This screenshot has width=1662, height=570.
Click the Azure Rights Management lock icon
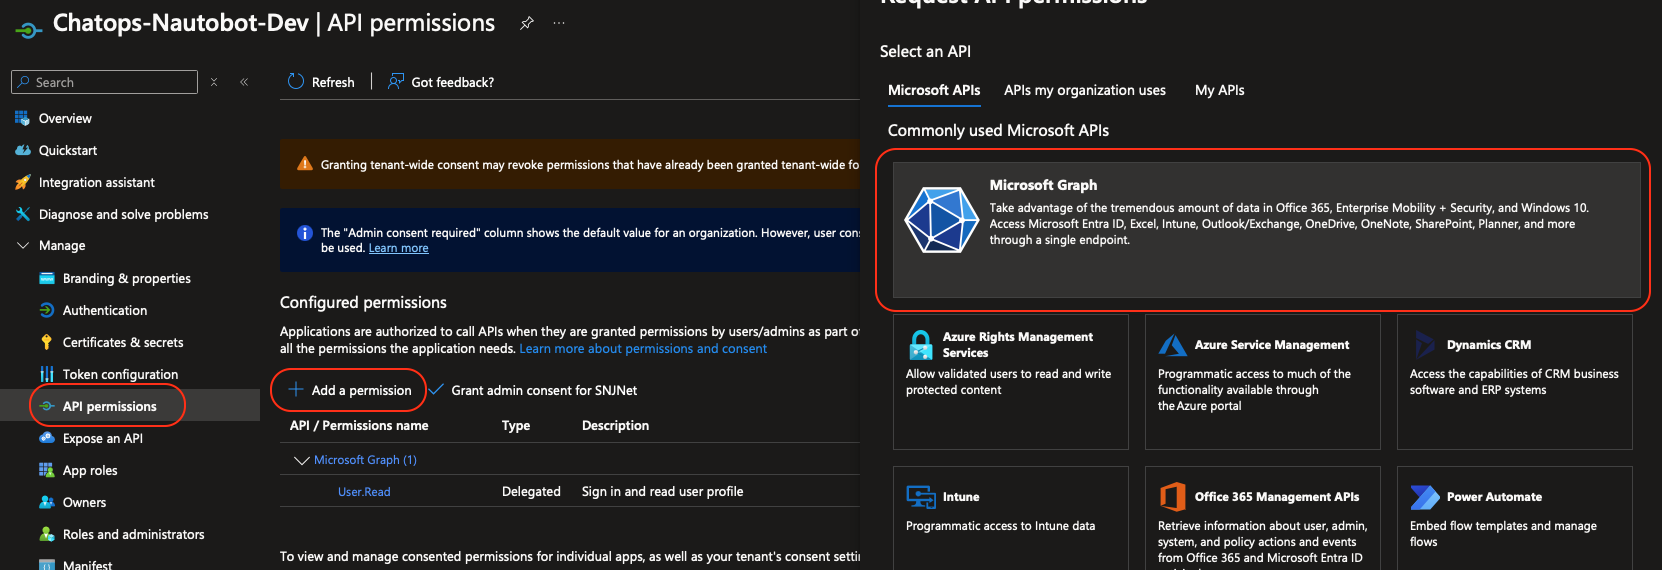[x=921, y=345]
